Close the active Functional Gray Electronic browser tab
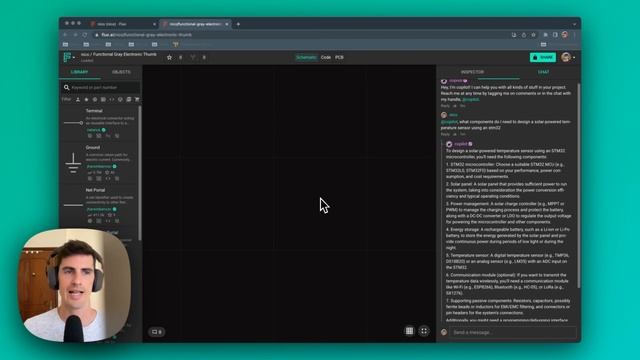 click(x=227, y=24)
